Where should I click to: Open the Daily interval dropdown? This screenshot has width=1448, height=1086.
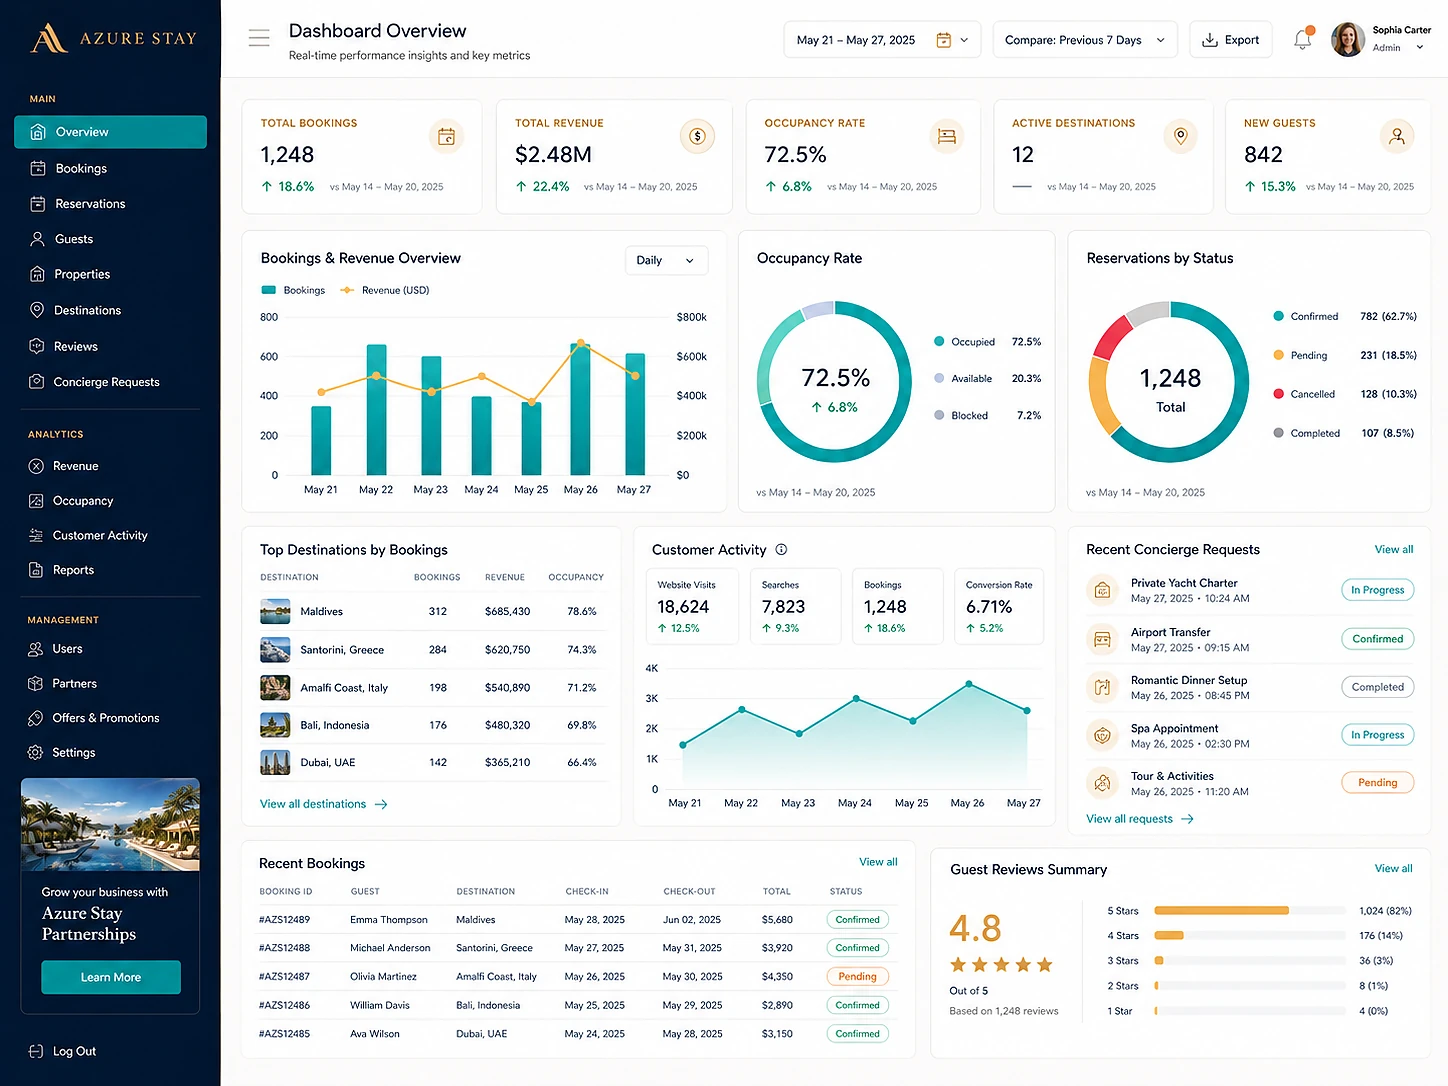(x=666, y=260)
